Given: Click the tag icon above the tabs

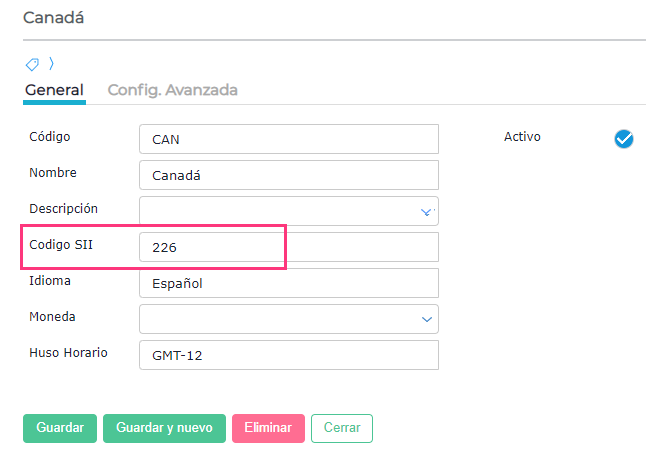Looking at the screenshot, I should (32, 65).
